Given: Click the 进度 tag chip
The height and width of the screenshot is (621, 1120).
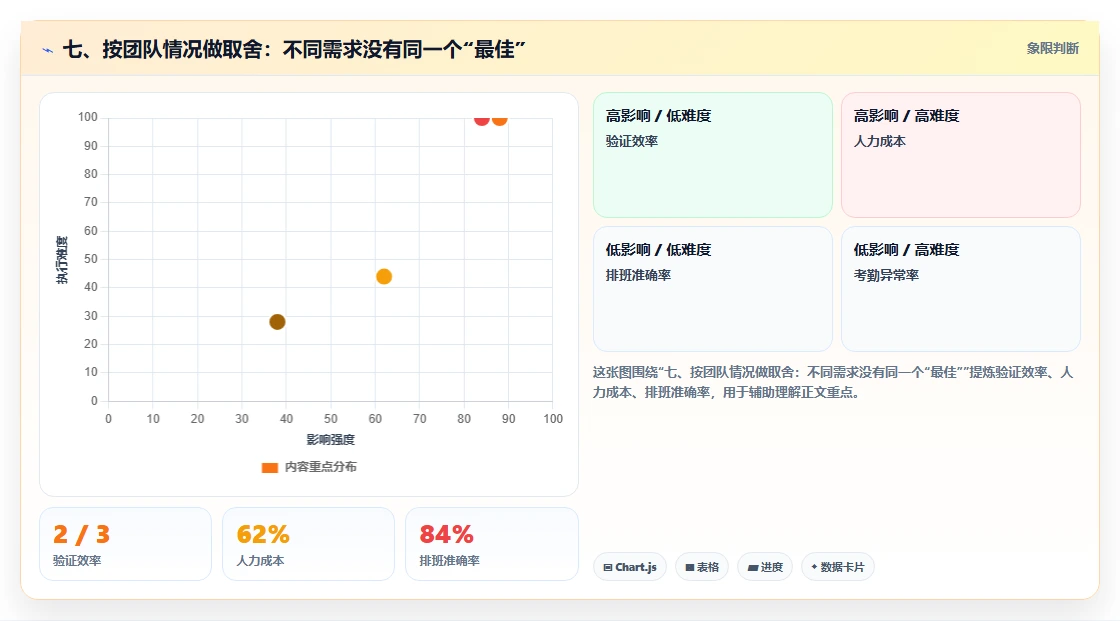Looking at the screenshot, I should coord(765,567).
